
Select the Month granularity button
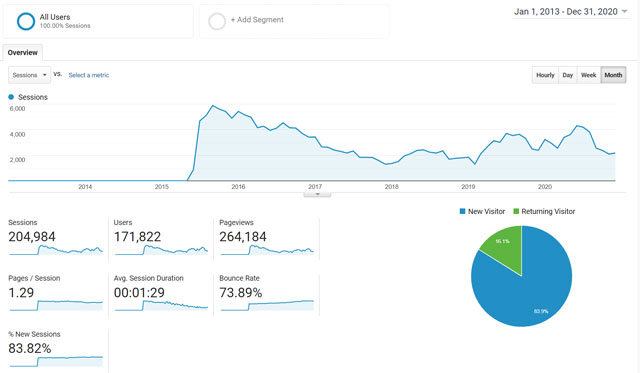[x=613, y=75]
